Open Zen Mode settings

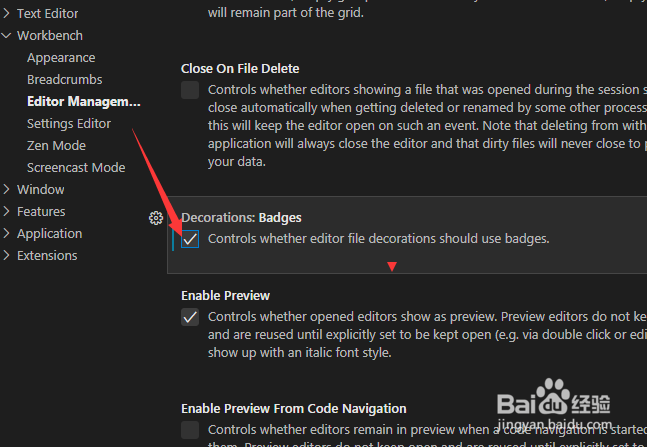pyautogui.click(x=57, y=146)
